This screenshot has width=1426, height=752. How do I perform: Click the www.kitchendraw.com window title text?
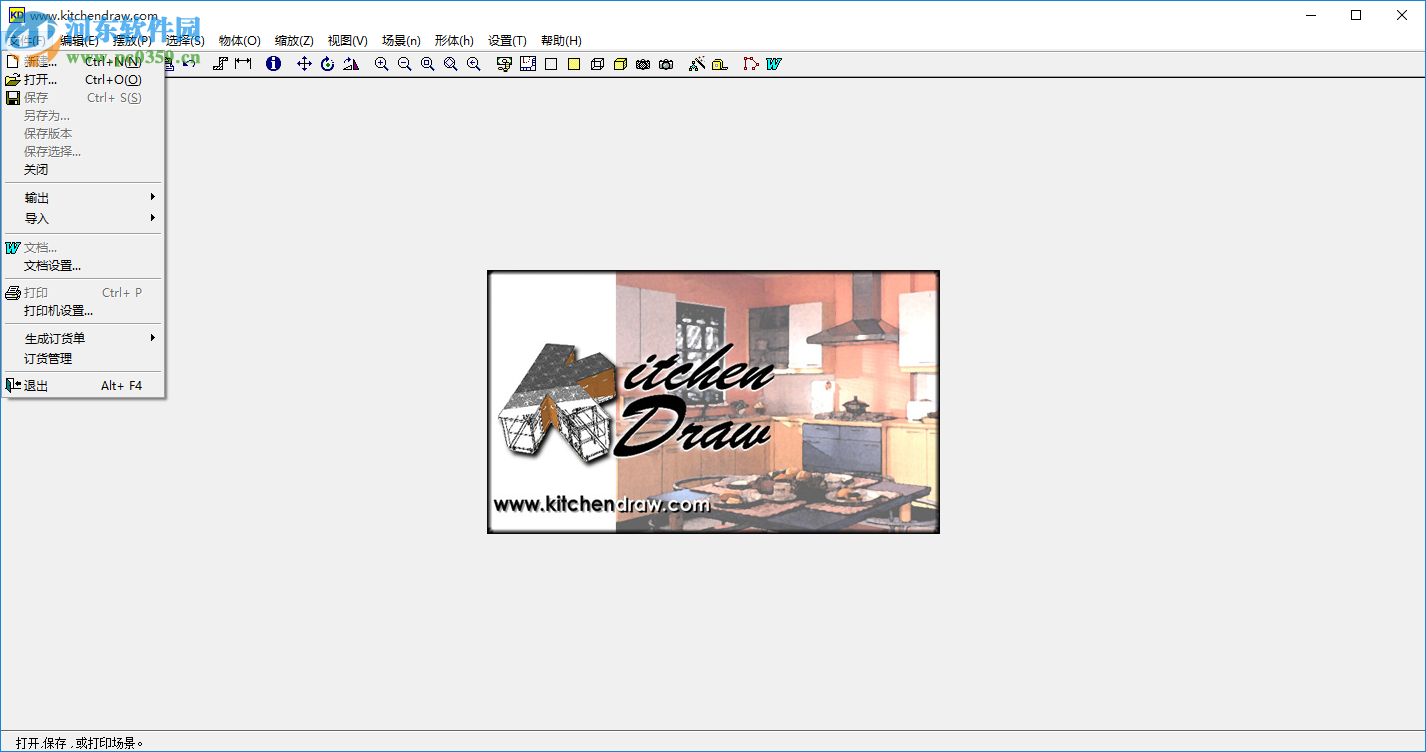tap(94, 16)
